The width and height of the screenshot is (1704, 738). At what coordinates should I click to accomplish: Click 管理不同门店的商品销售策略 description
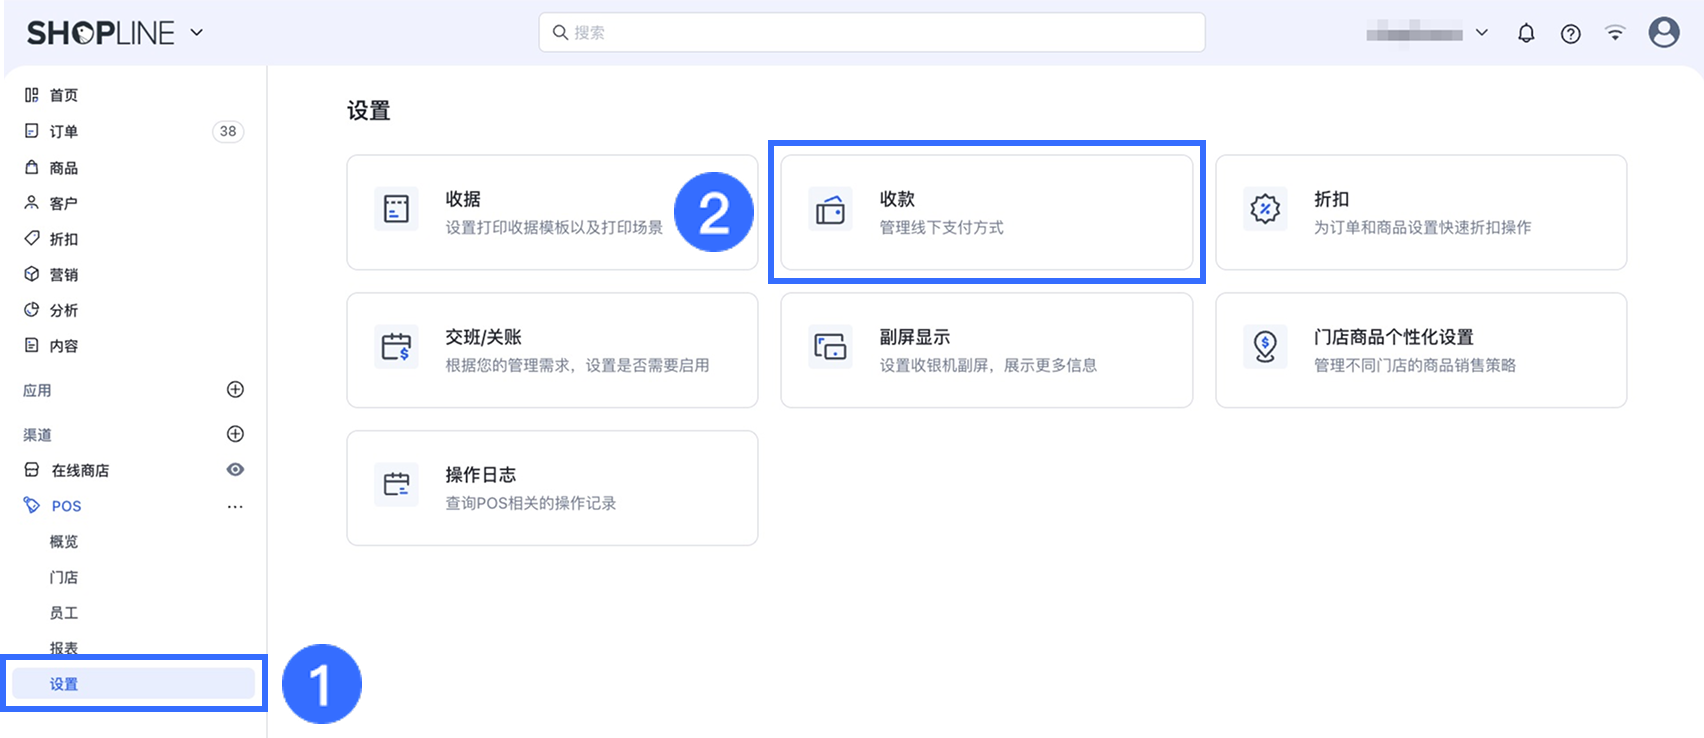pyautogui.click(x=1415, y=365)
